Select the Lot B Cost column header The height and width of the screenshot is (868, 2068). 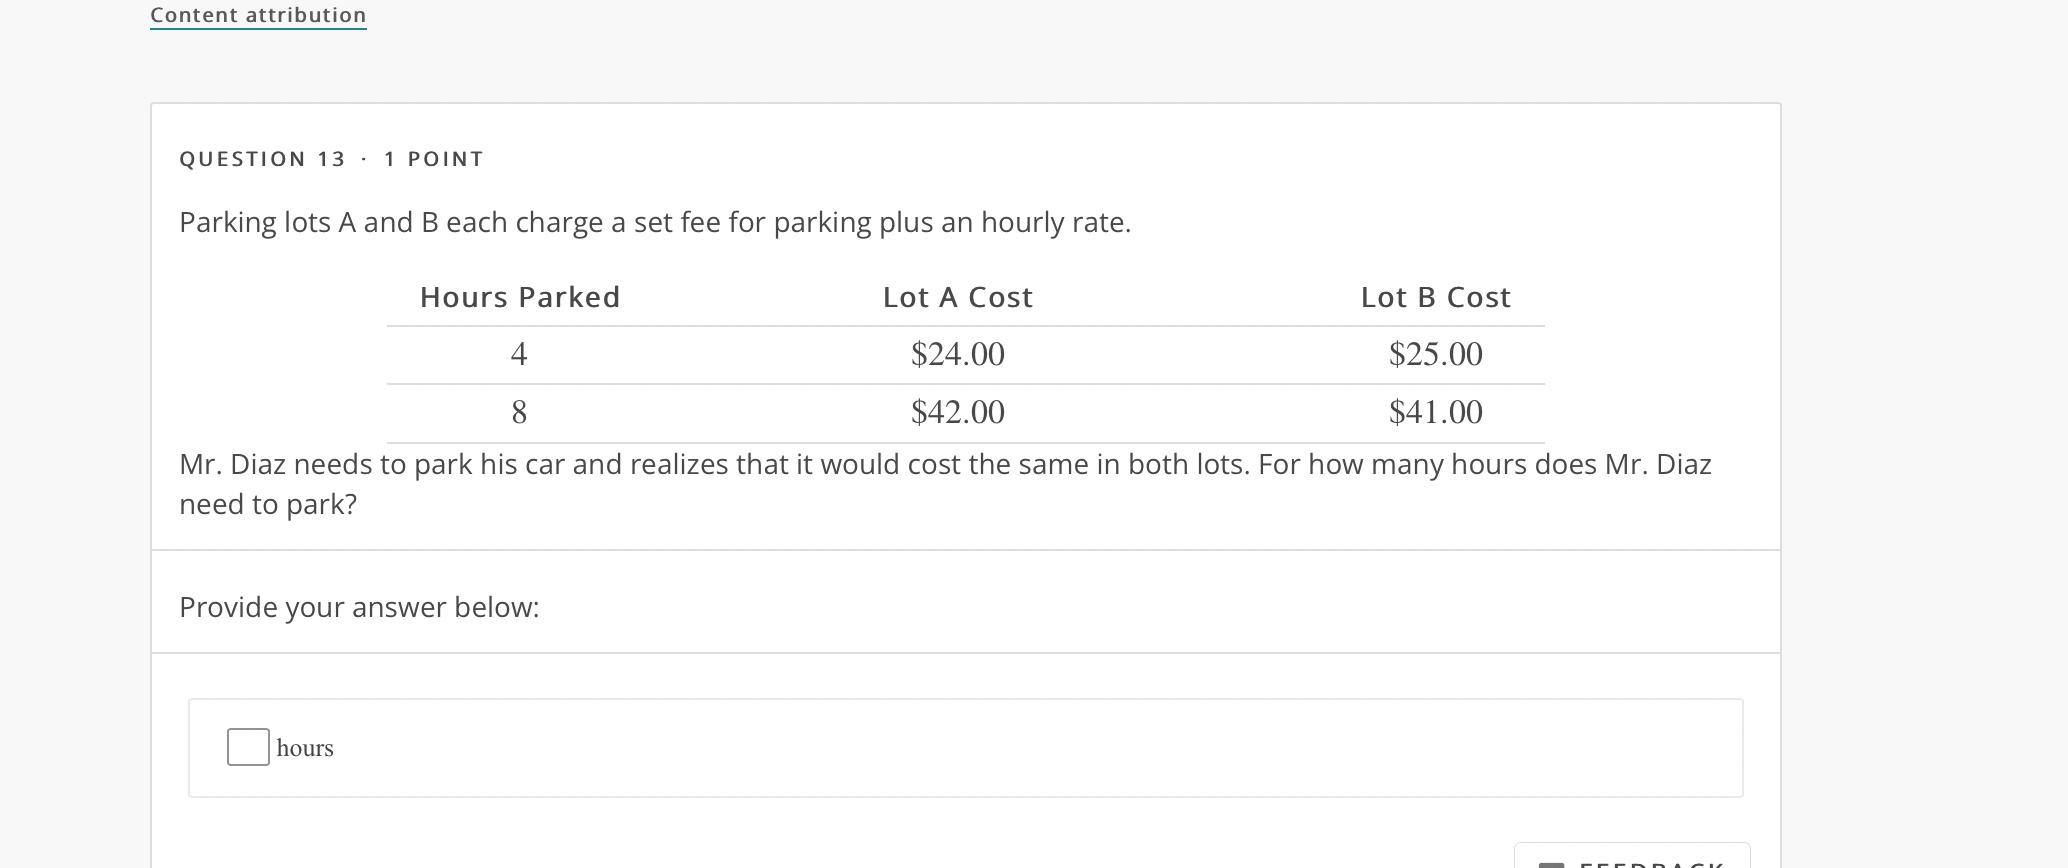(x=1436, y=297)
